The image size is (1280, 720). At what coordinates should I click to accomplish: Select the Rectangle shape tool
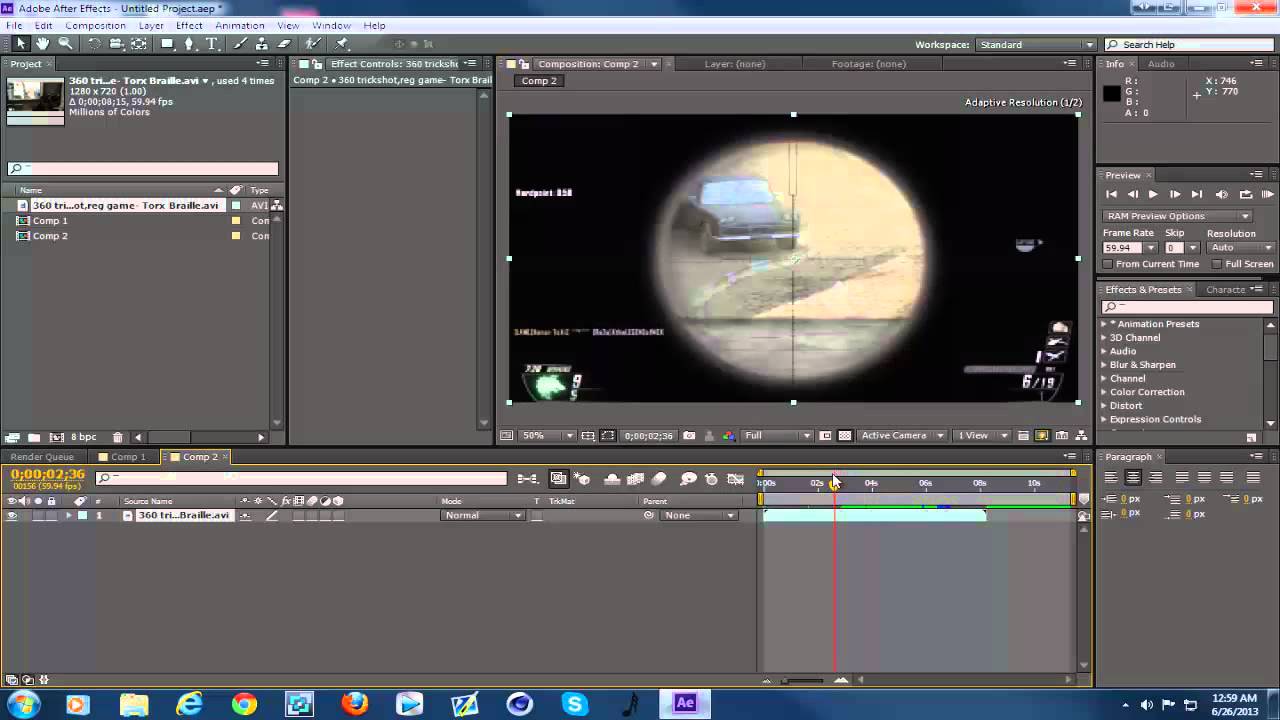168,44
